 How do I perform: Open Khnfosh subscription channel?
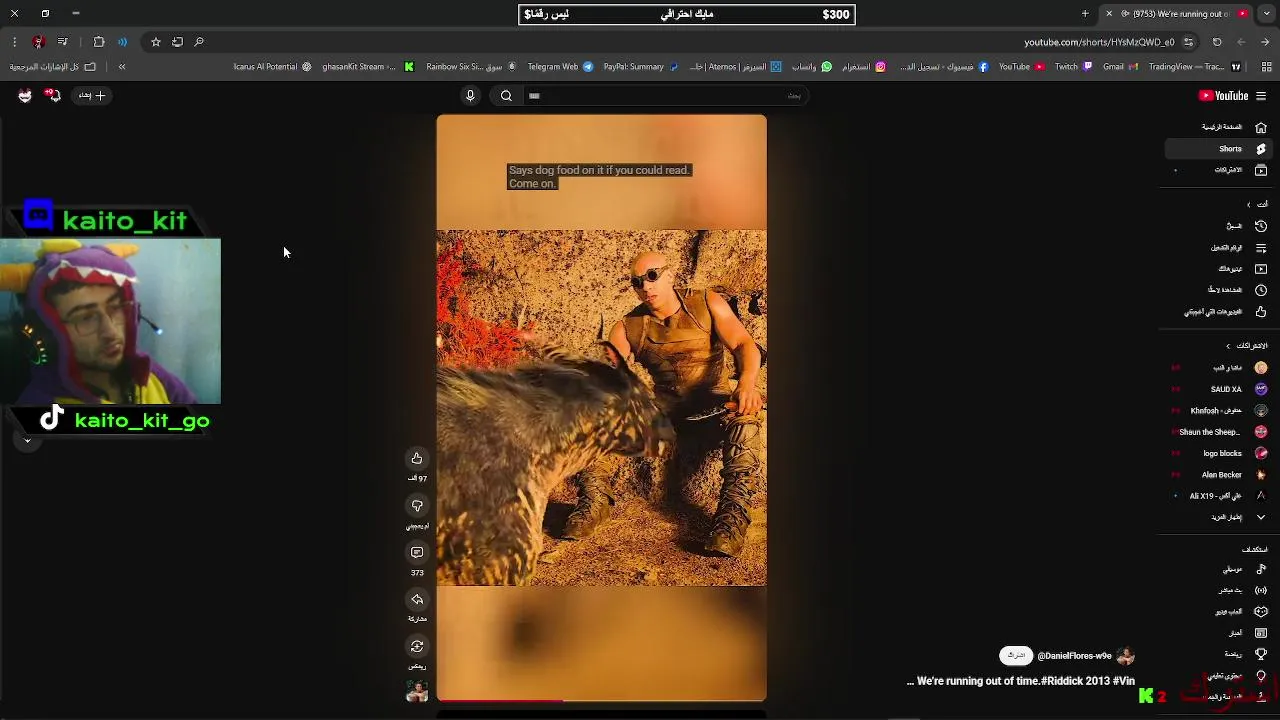pyautogui.click(x=1221, y=411)
